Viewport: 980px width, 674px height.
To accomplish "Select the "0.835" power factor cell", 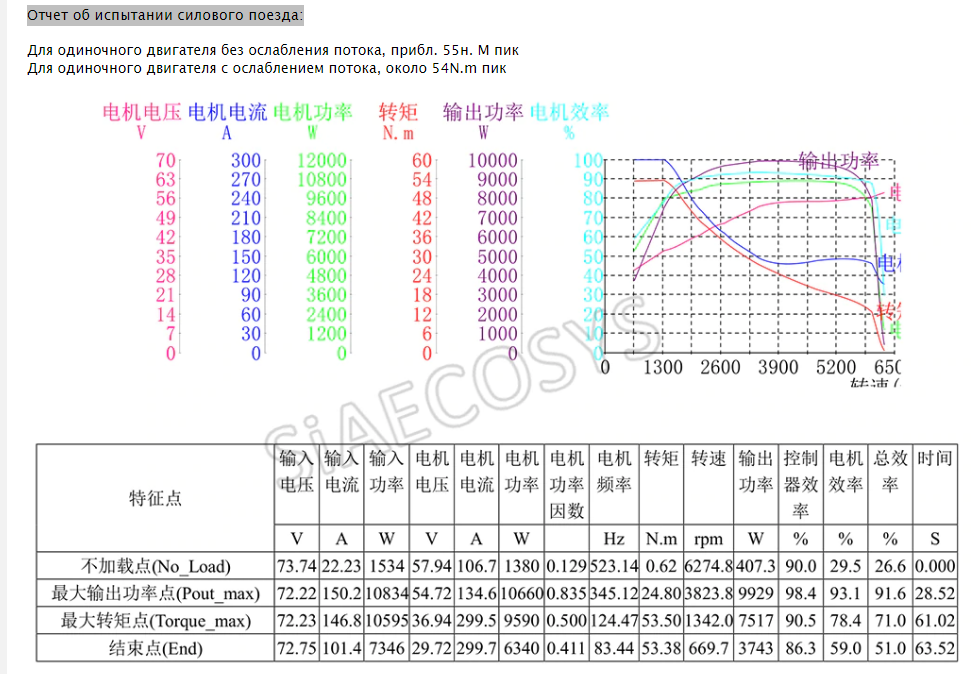I will (x=566, y=593).
